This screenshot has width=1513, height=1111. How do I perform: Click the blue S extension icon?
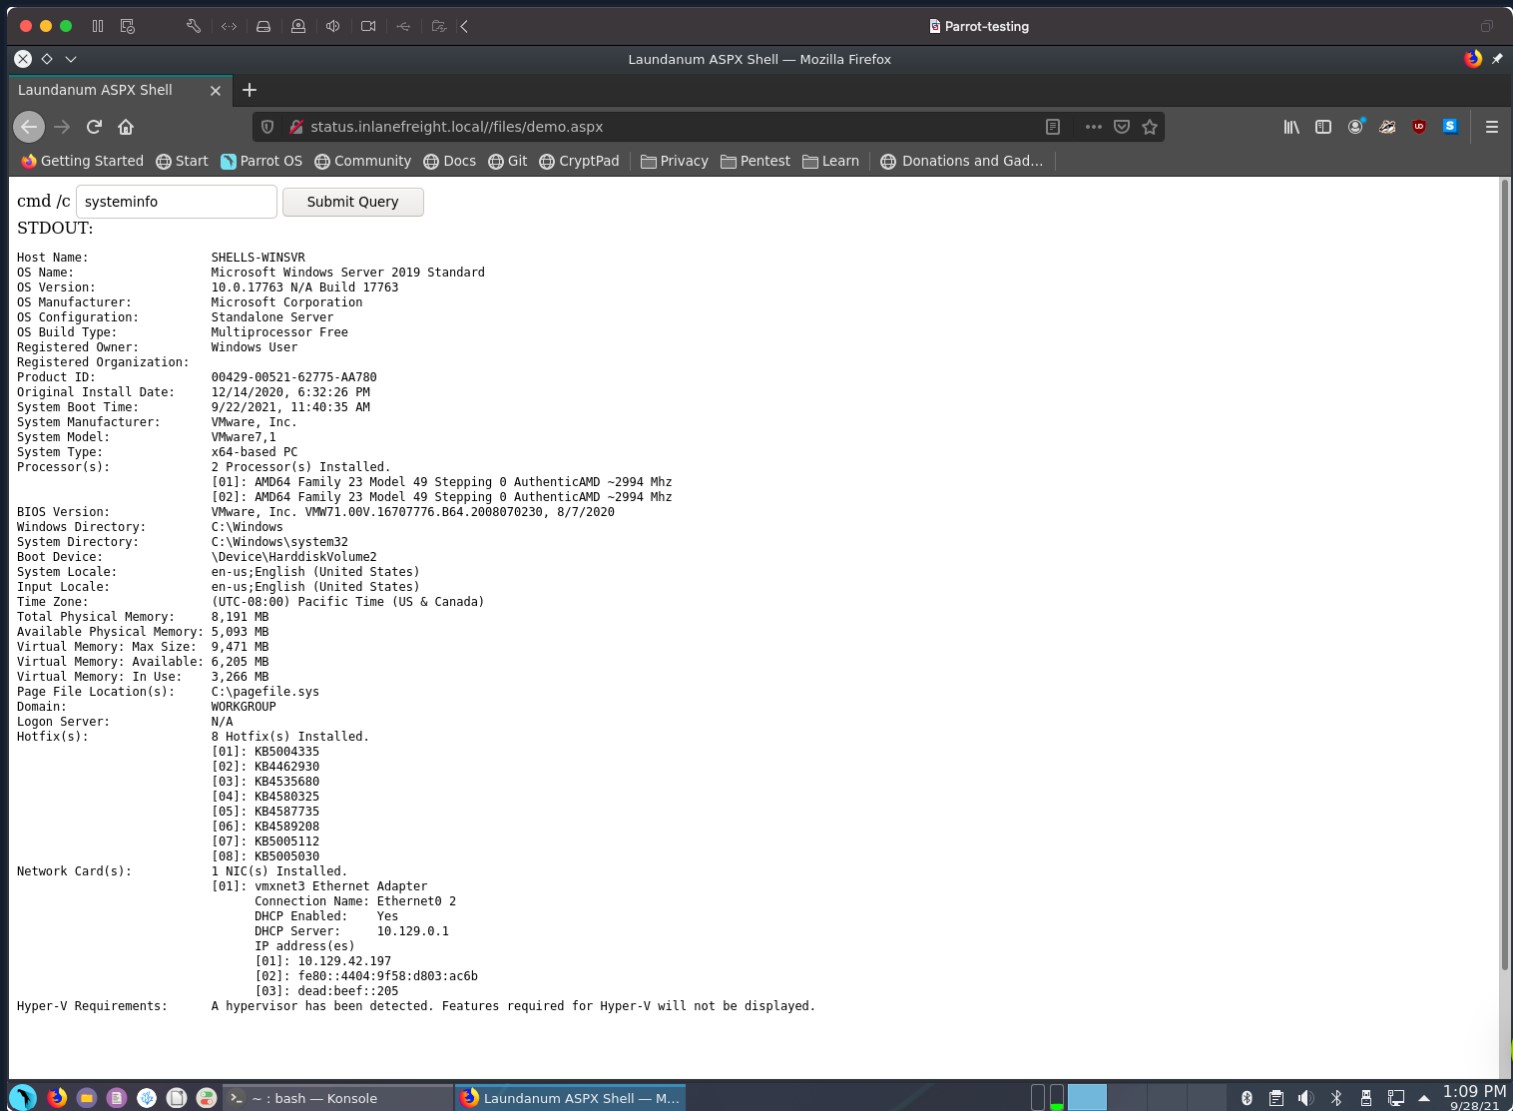click(x=1450, y=126)
